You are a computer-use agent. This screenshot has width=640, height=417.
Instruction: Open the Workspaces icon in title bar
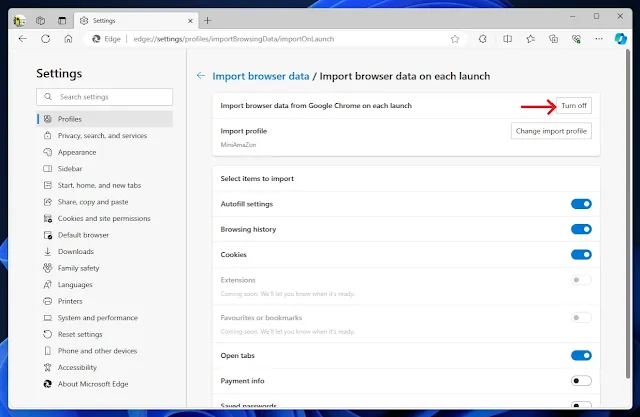40,20
